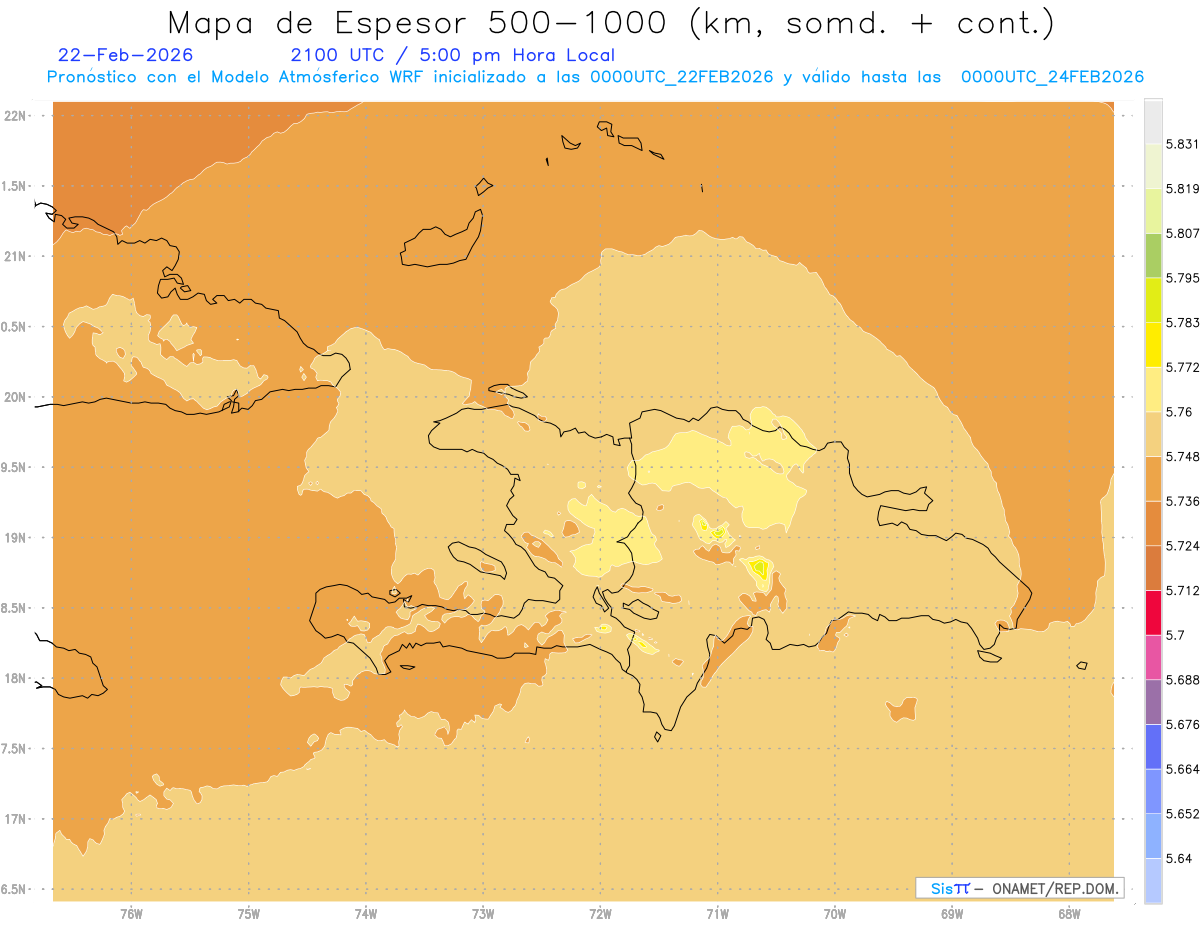Click the 5.819 legend value
The height and width of the screenshot is (927, 1200).
pos(1183,188)
